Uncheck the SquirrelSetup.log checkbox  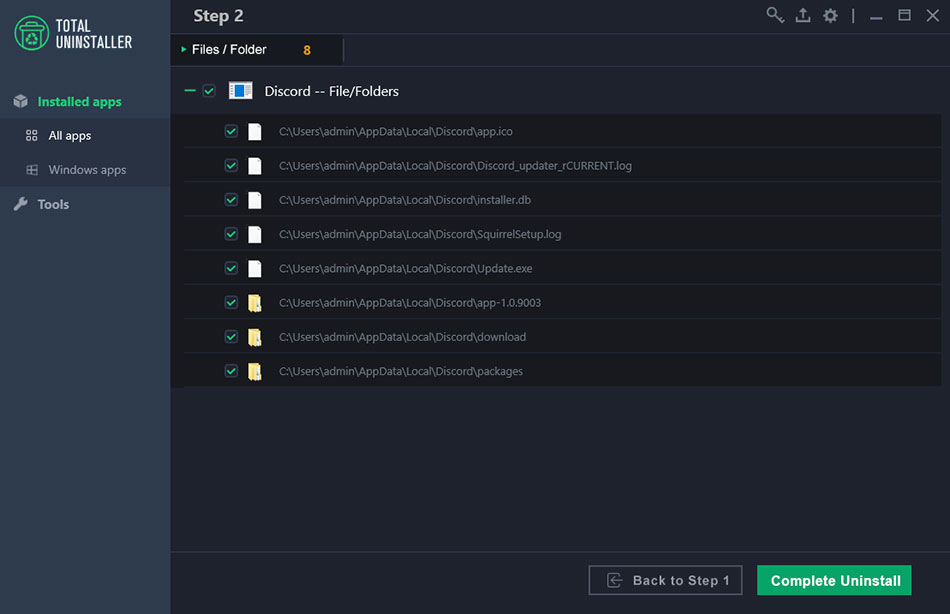click(231, 234)
